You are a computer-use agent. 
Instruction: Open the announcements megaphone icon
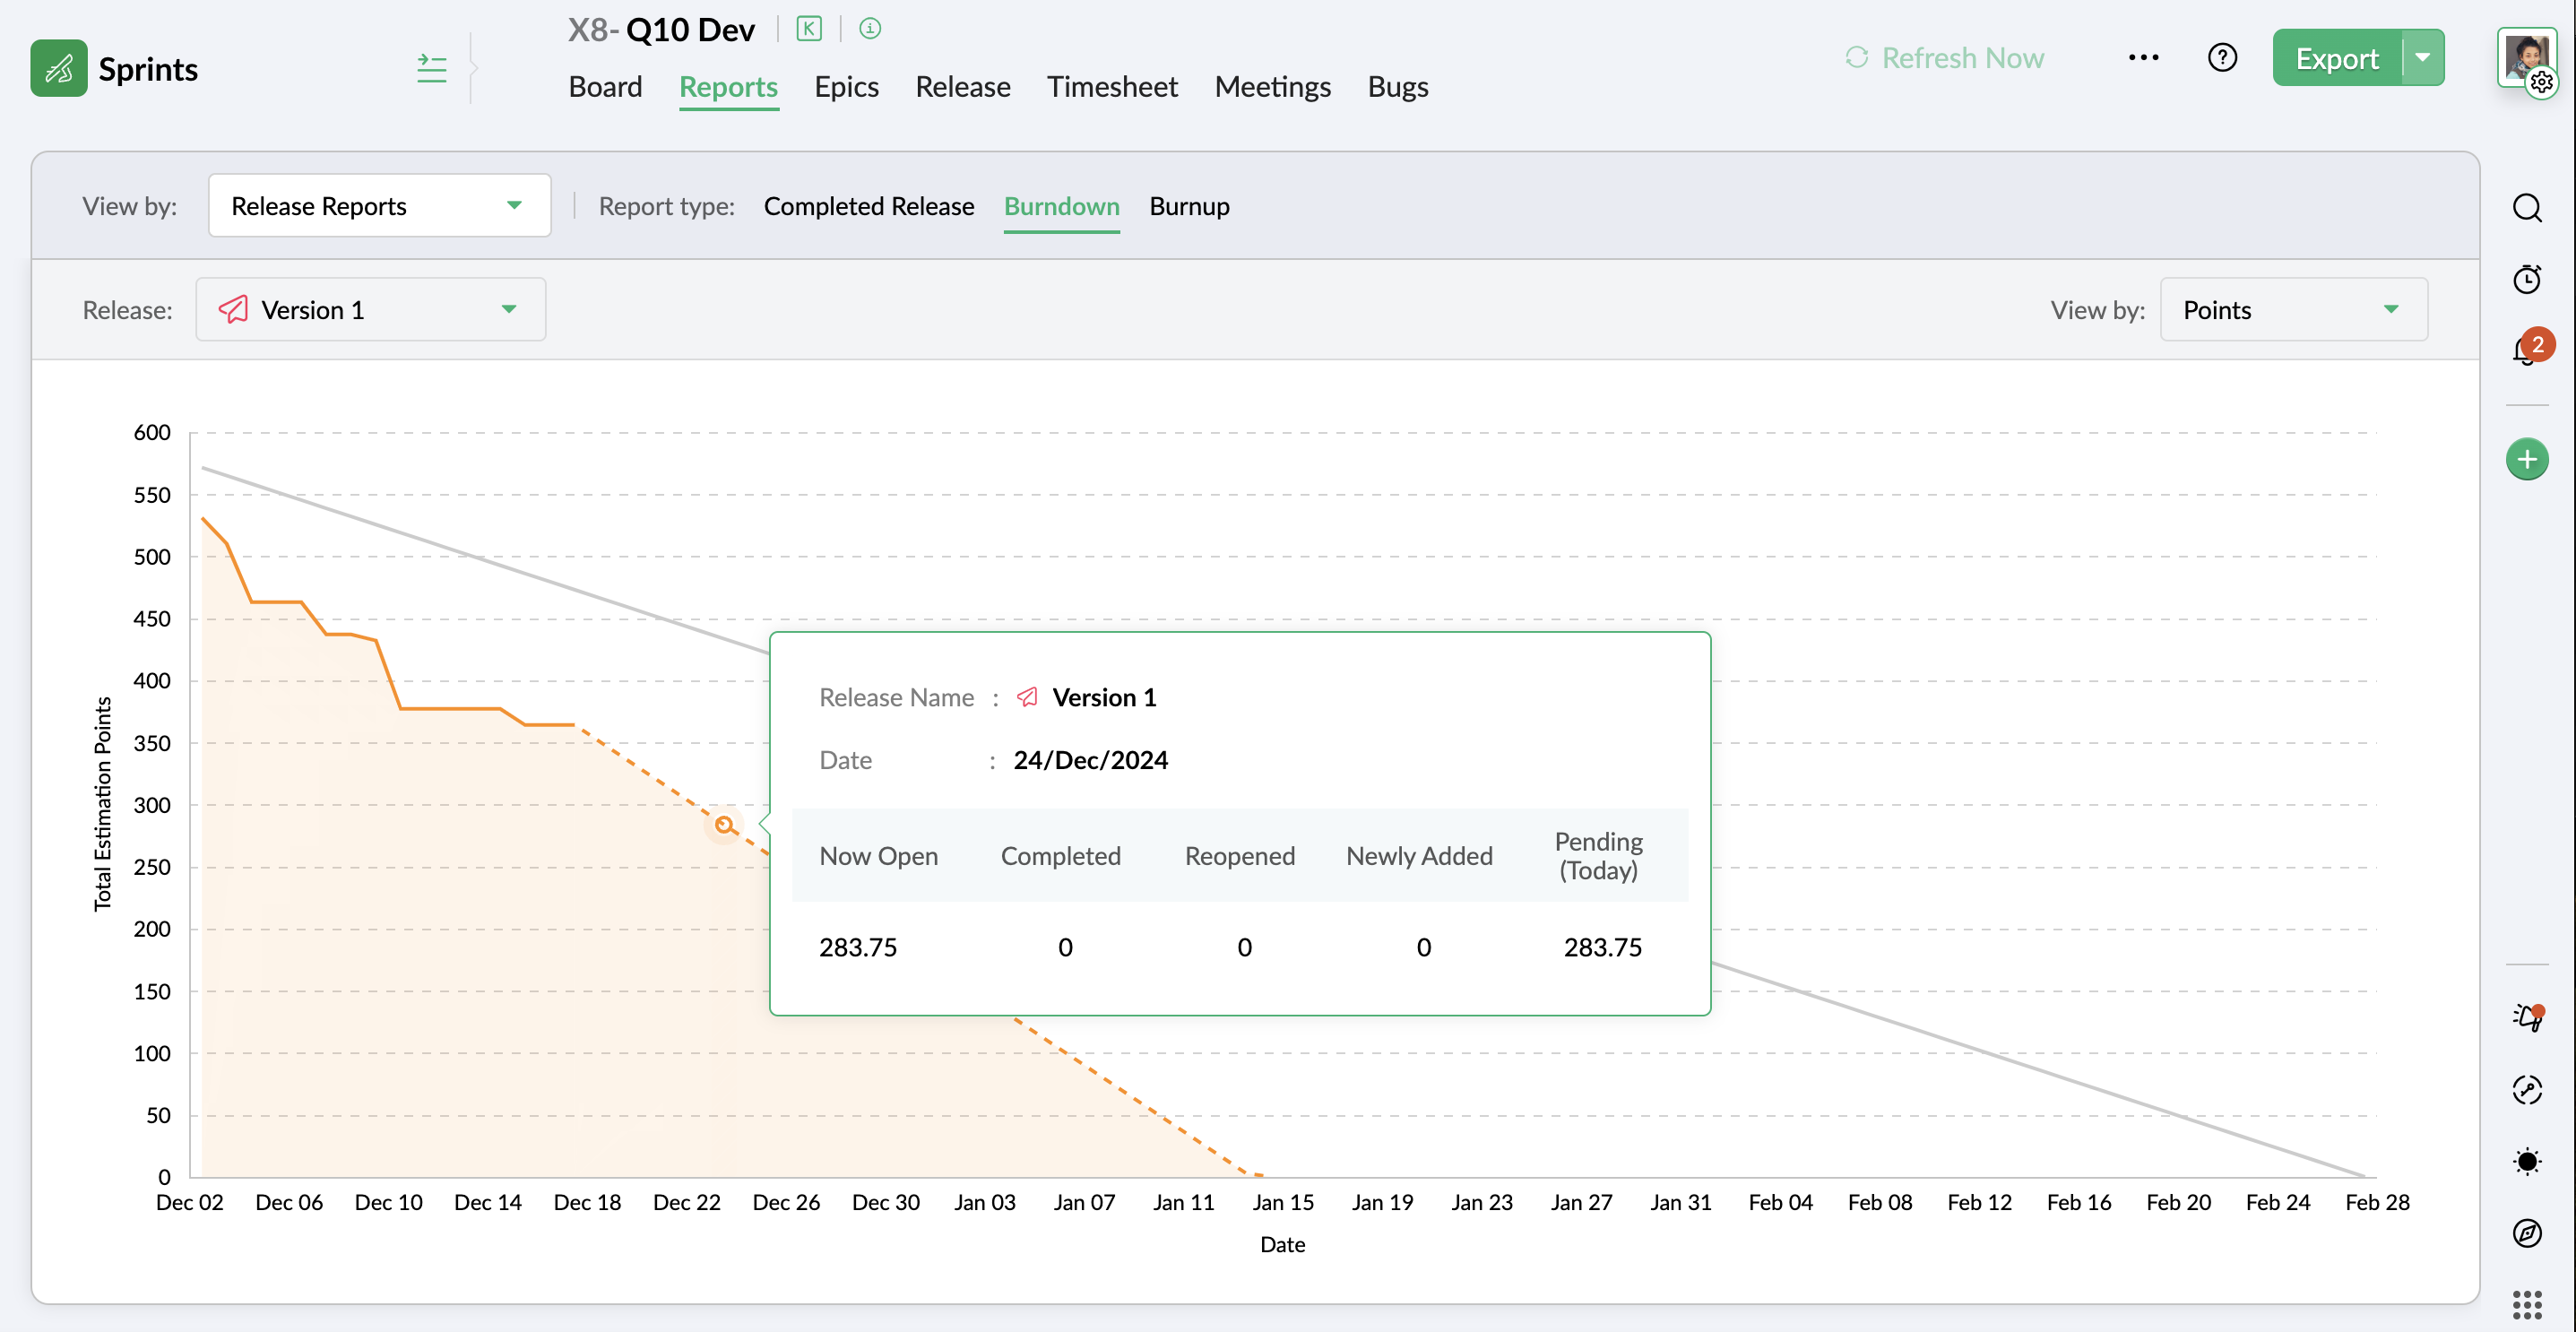(x=2527, y=1017)
